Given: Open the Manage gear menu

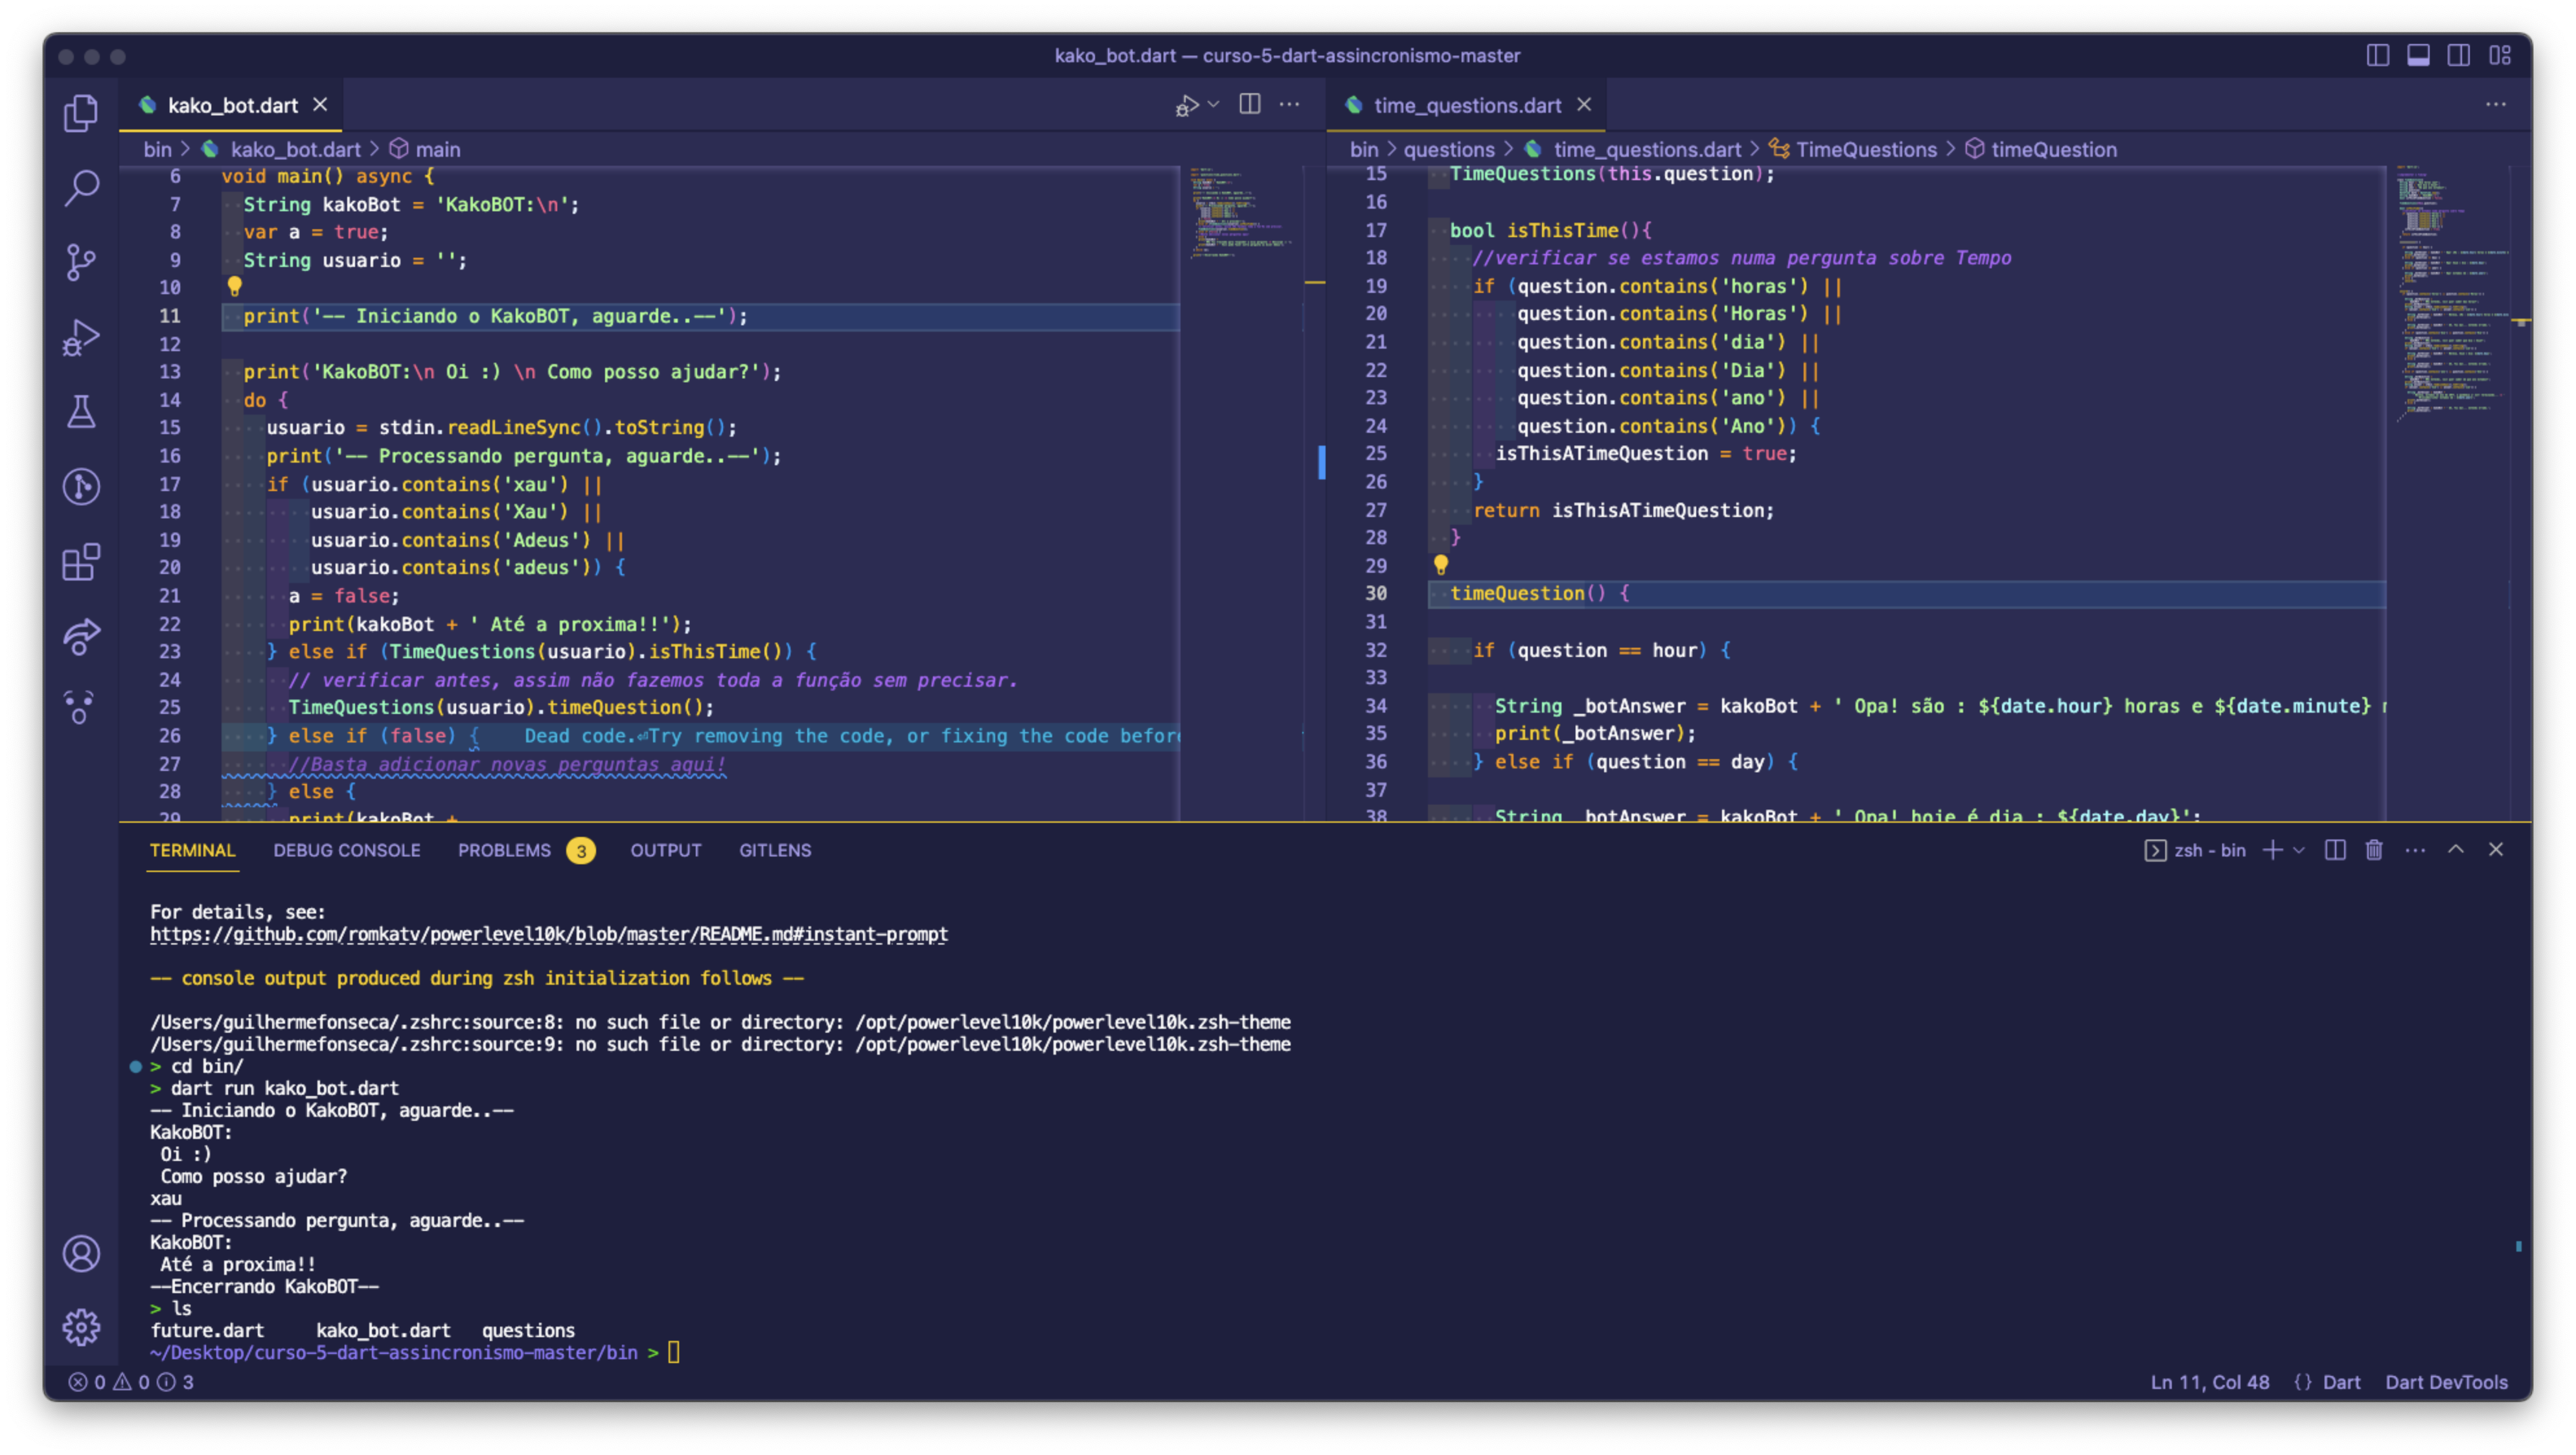Looking at the screenshot, I should point(81,1327).
